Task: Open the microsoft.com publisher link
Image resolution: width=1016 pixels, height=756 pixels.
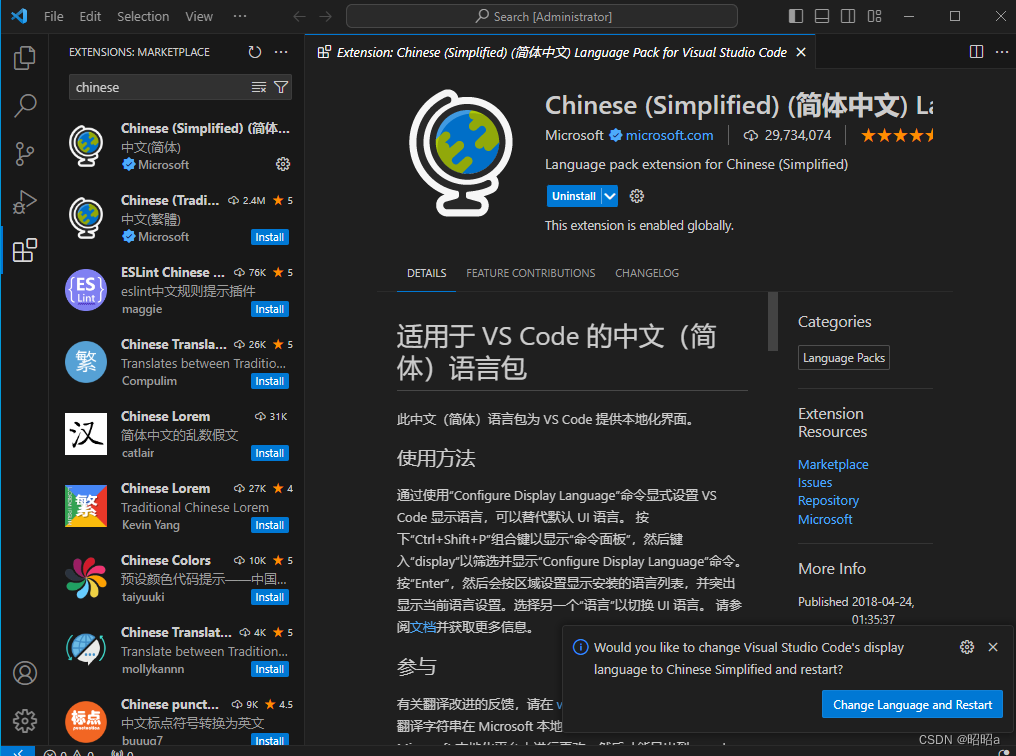Action: pyautogui.click(x=669, y=135)
